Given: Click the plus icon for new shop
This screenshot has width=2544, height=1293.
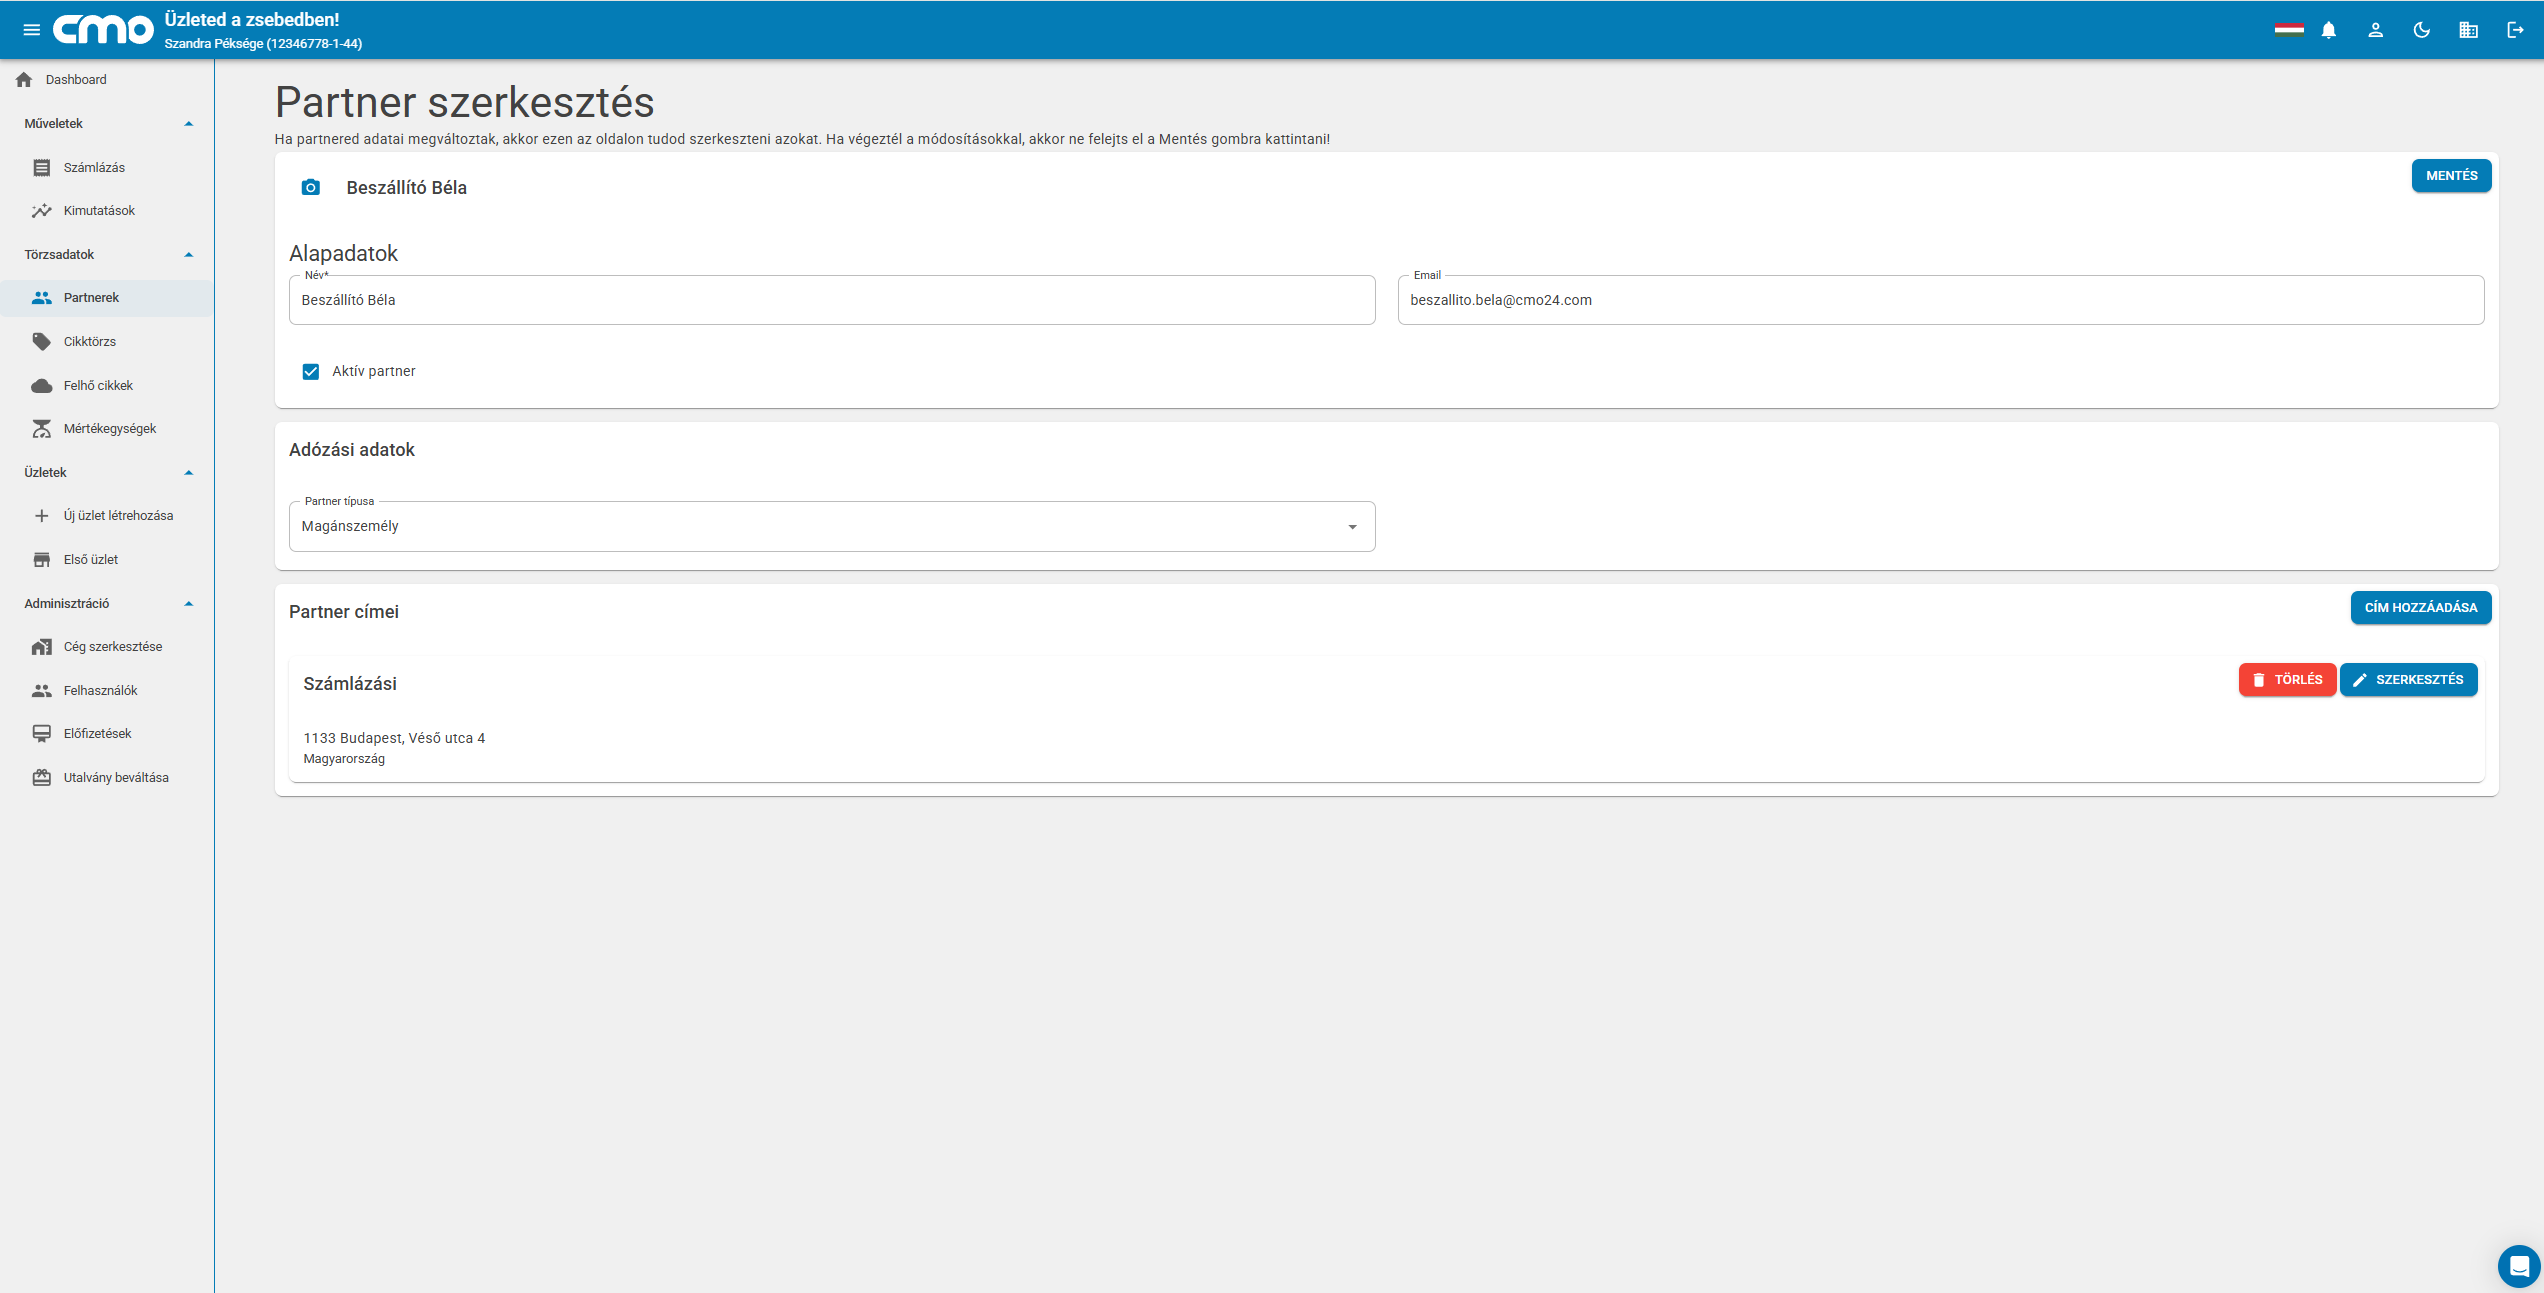Looking at the screenshot, I should (41, 516).
